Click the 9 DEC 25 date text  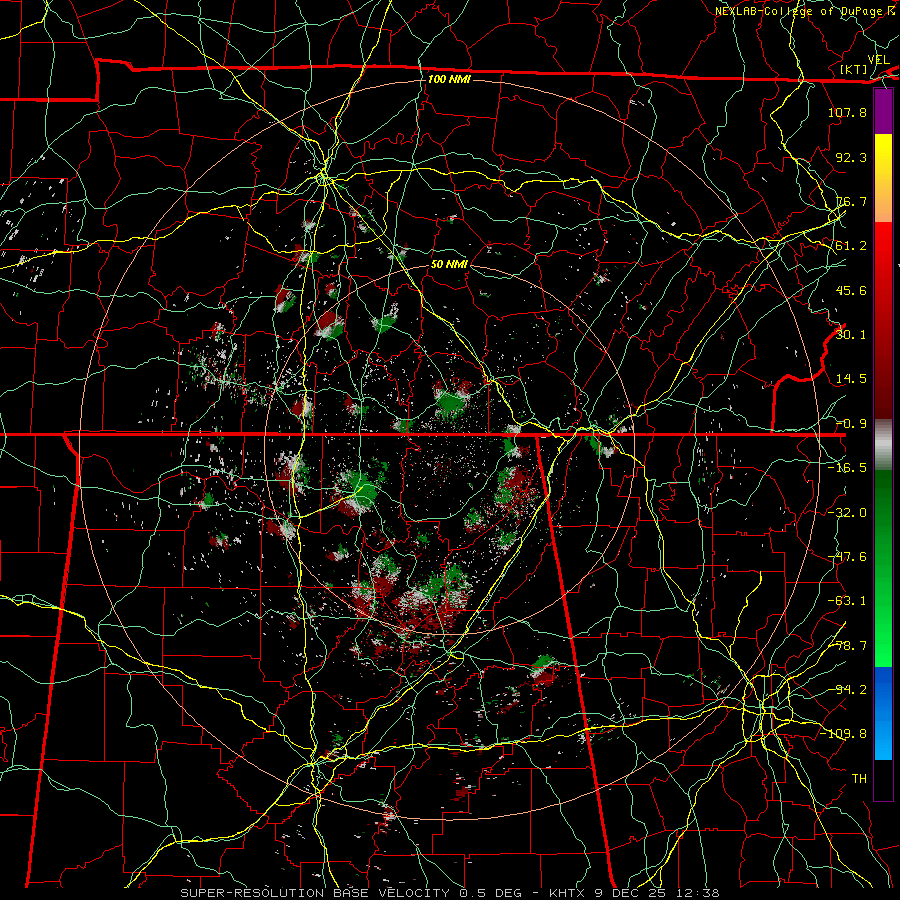pos(632,893)
